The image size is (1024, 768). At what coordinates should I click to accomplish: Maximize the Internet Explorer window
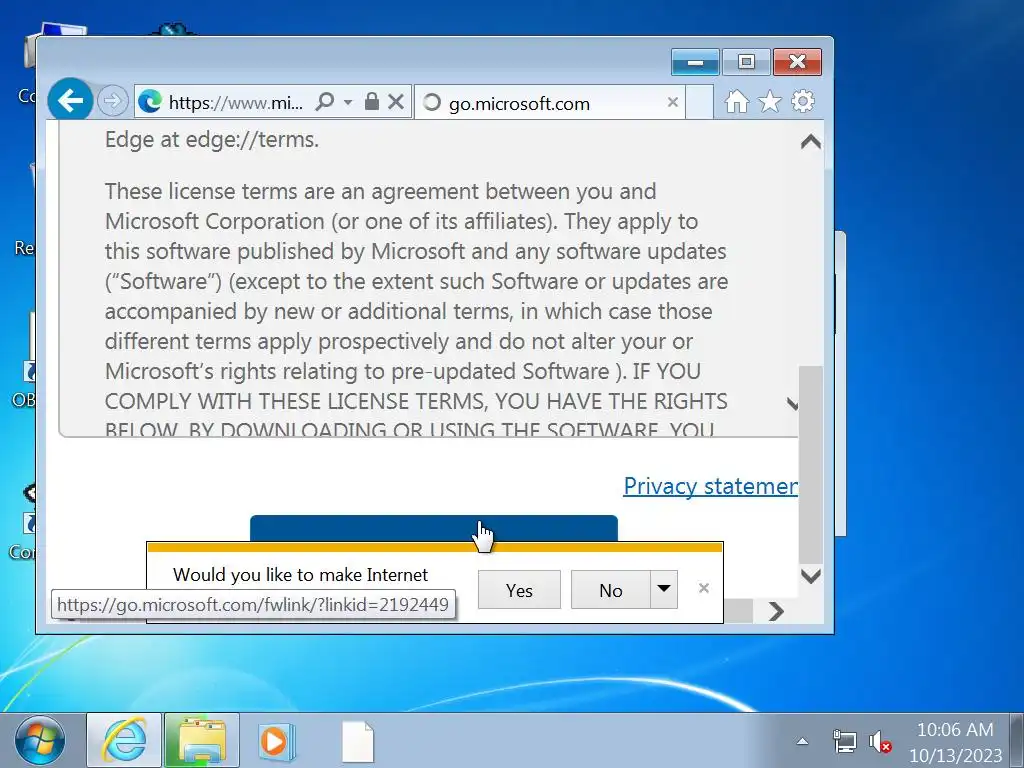pos(746,62)
